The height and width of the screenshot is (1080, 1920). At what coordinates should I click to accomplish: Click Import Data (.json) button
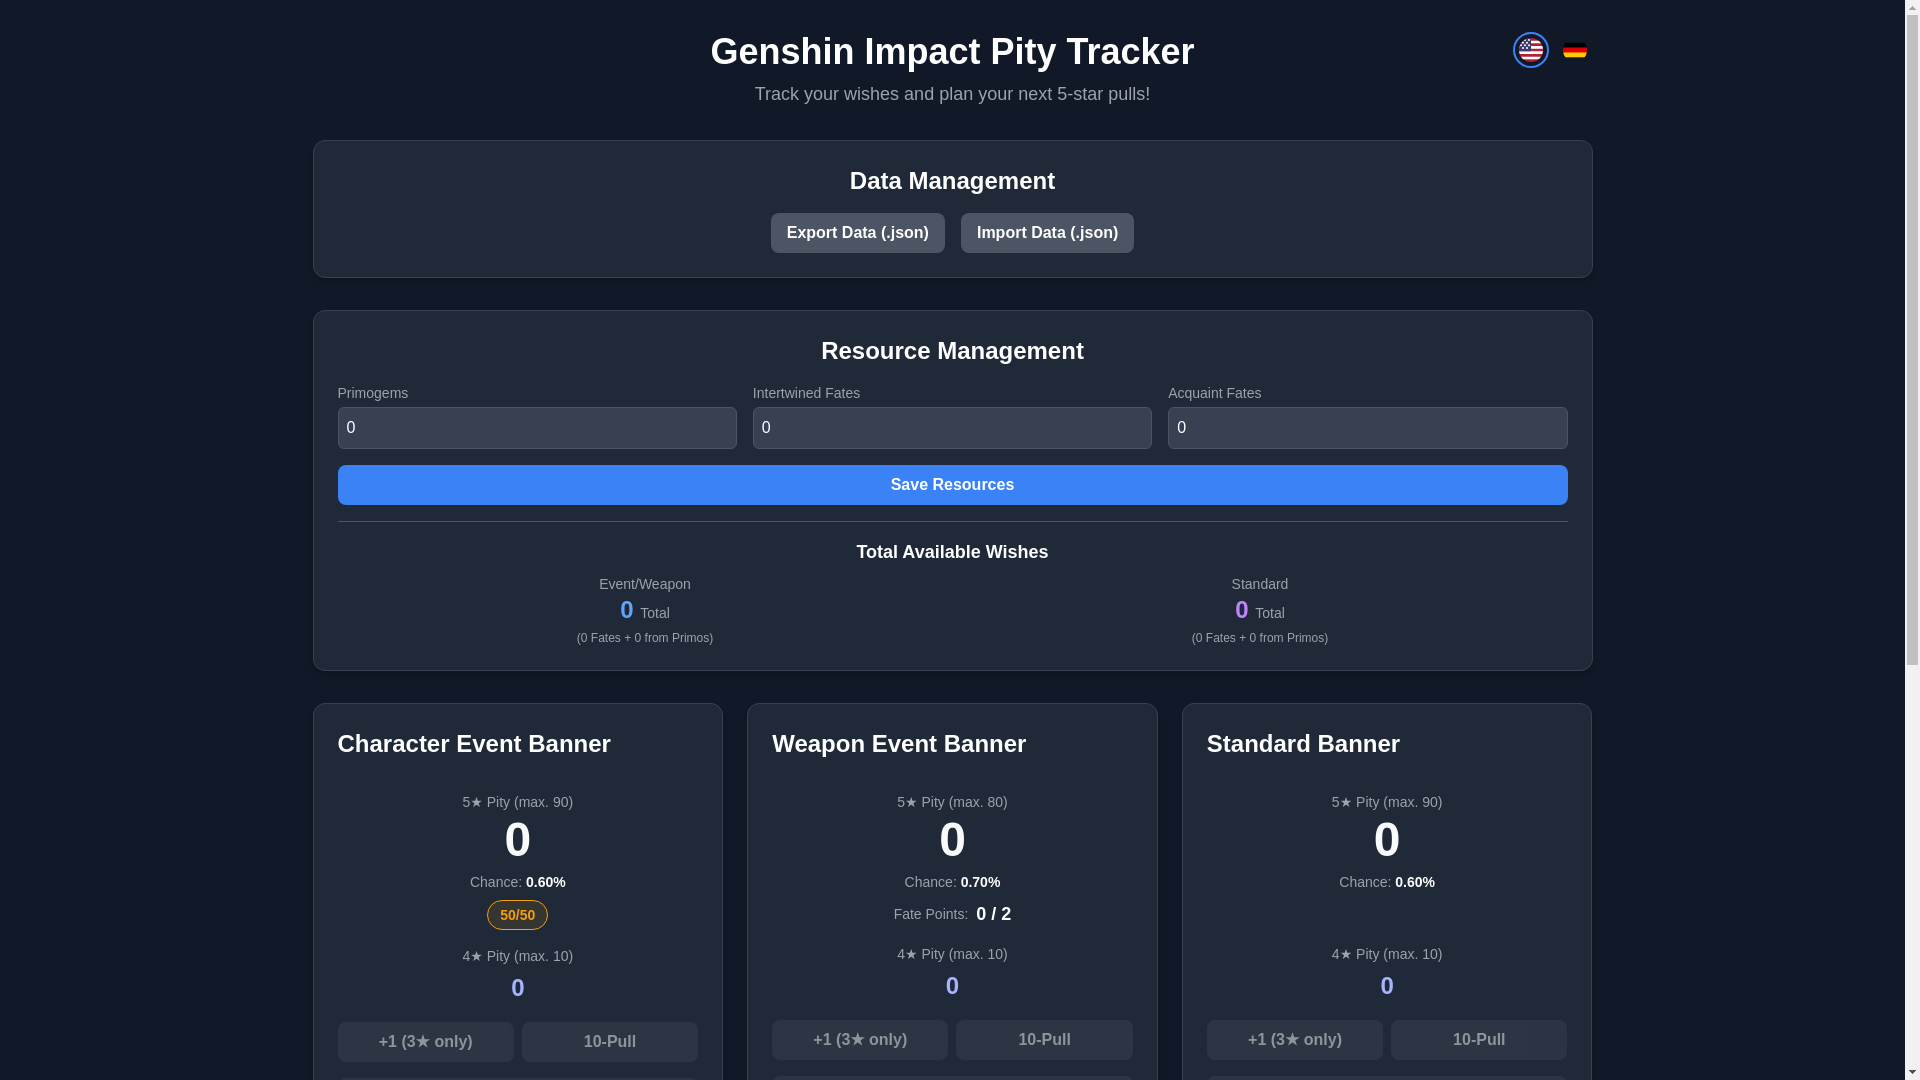(1047, 233)
